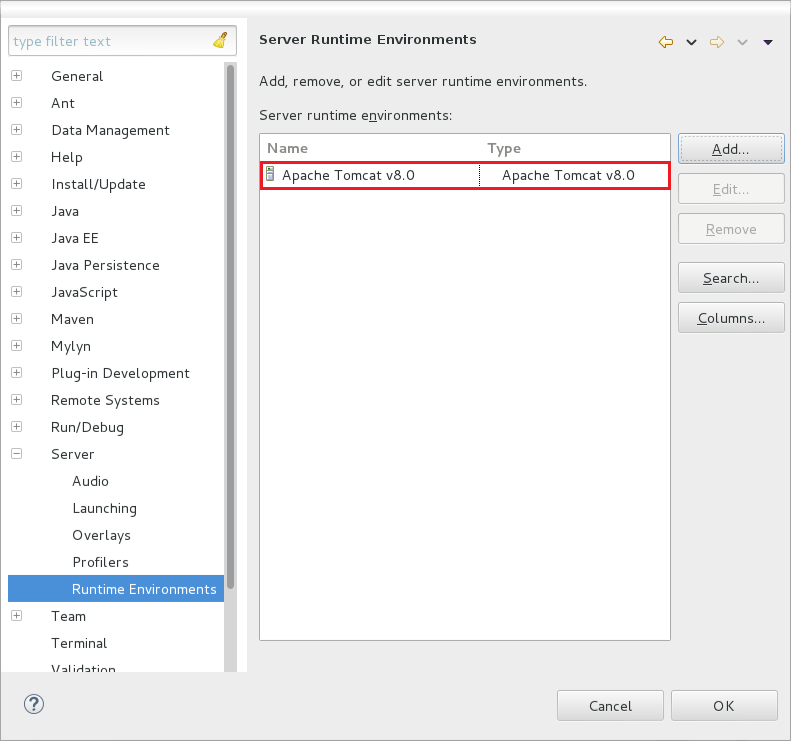
Task: Open the forward history dropdown arrow
Action: coord(742,42)
